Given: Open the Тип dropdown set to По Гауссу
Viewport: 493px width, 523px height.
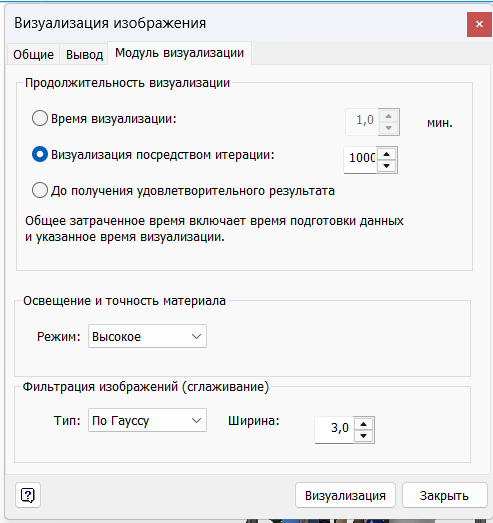Looking at the screenshot, I should click(x=147, y=420).
